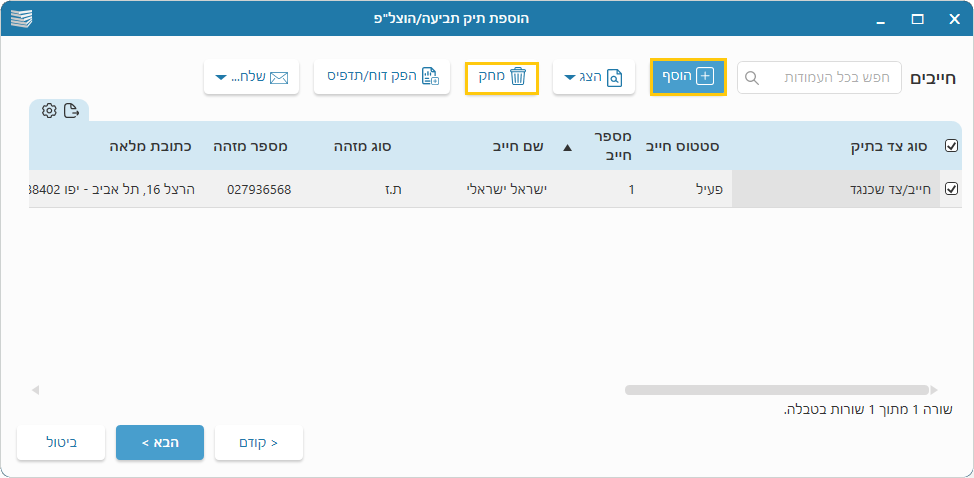This screenshot has width=974, height=478.
Task: Sort by the שם חייב column header
Action: [518, 146]
